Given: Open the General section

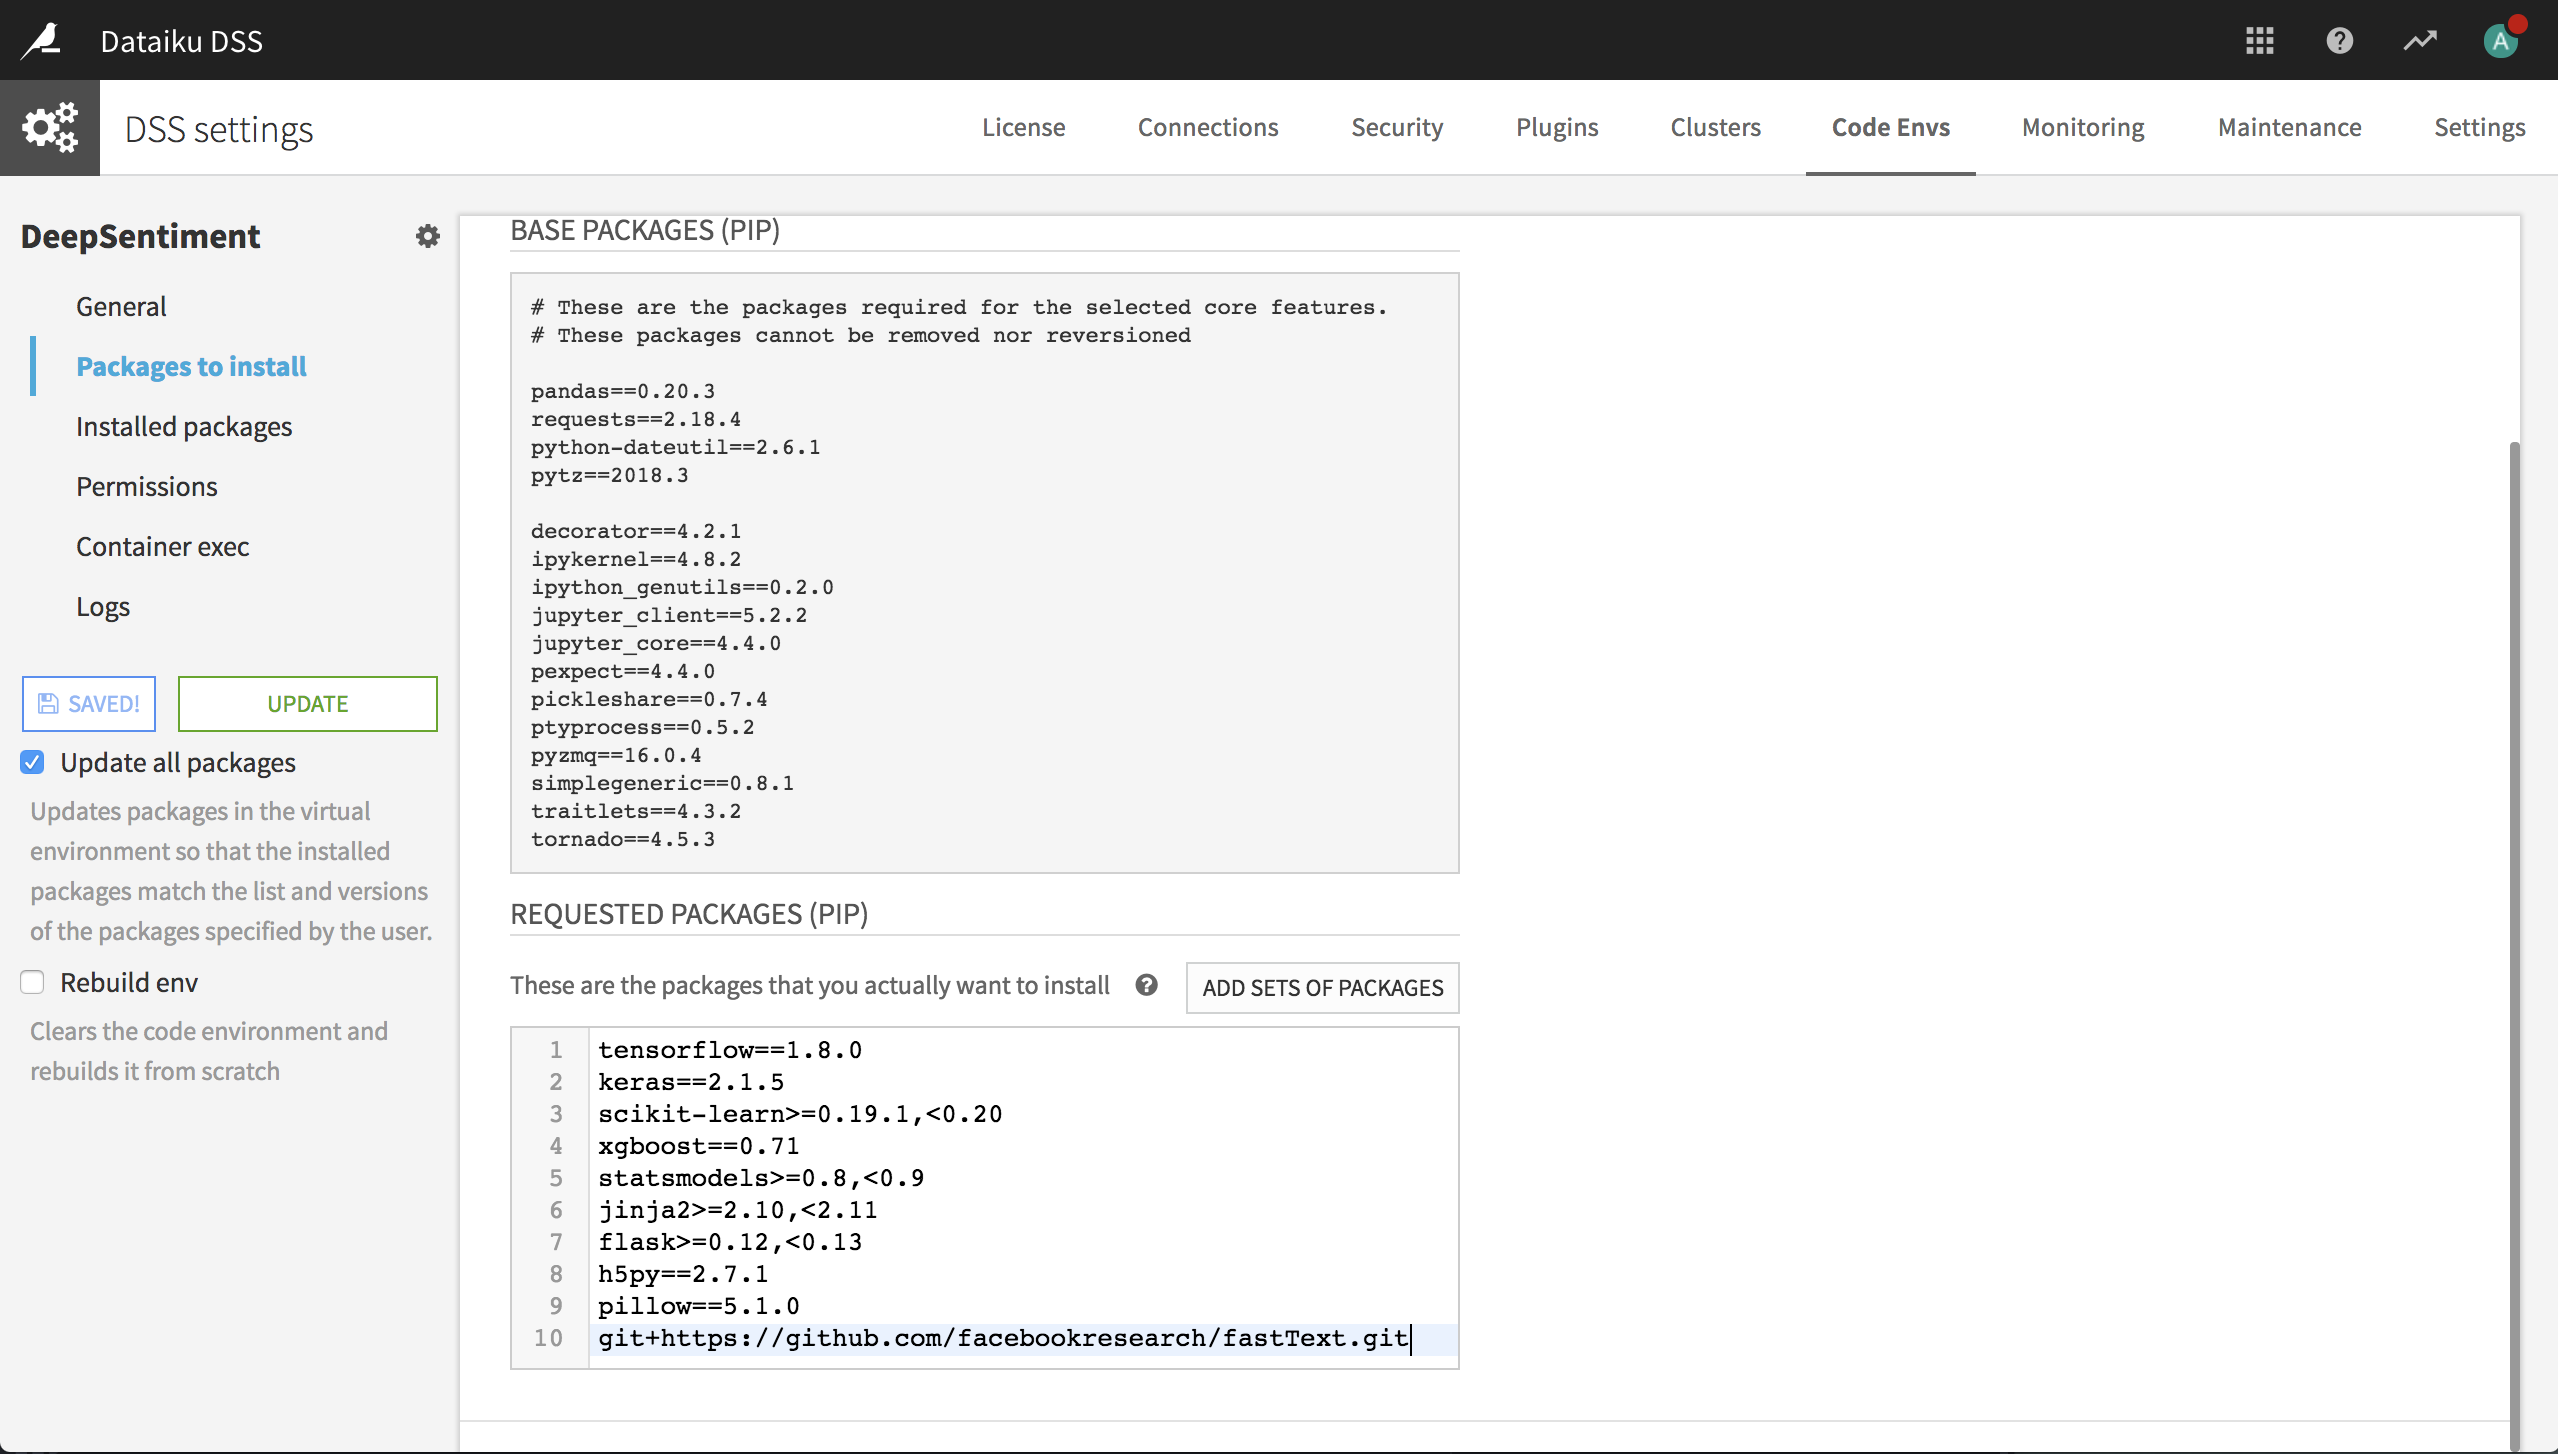Looking at the screenshot, I should pos(121,306).
